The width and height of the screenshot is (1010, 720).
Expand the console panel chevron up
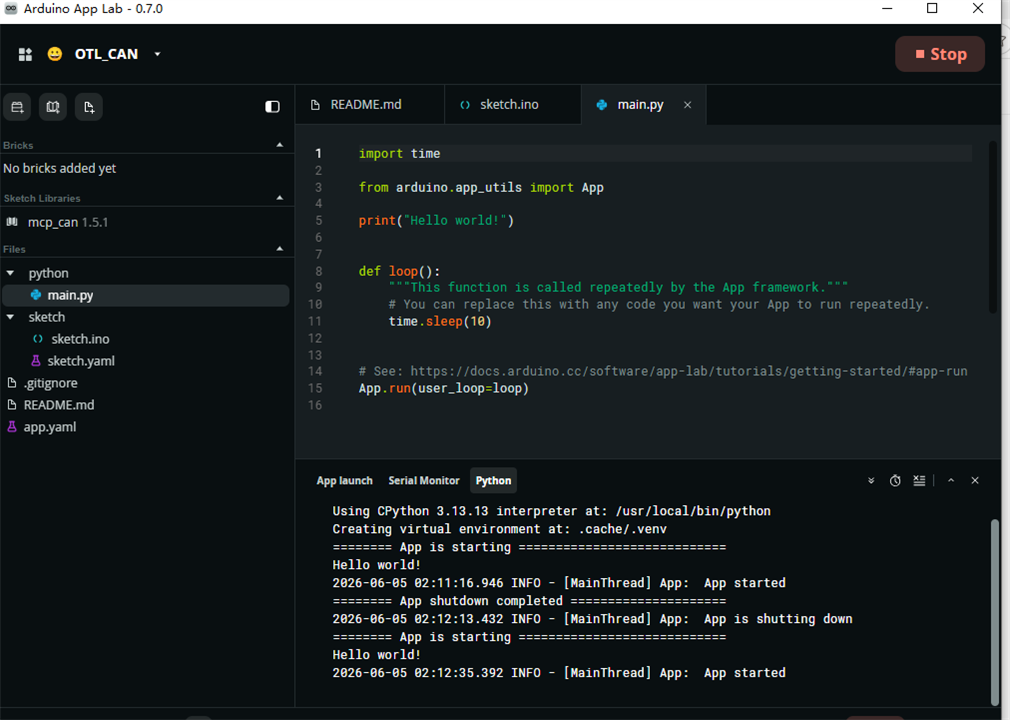951,480
